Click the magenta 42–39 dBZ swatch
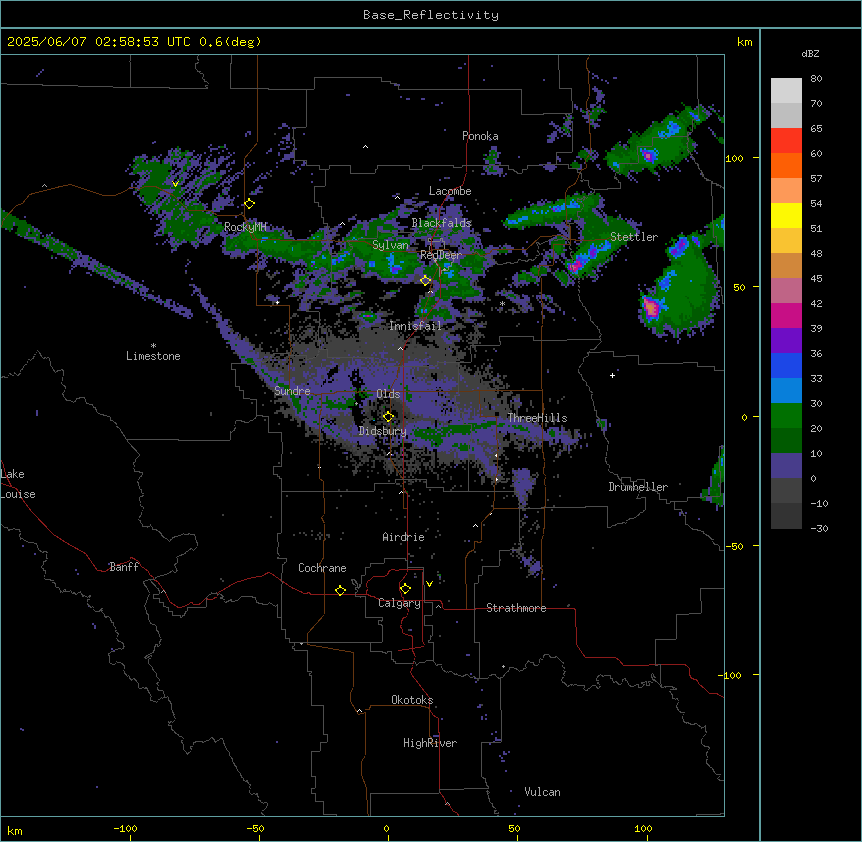The height and width of the screenshot is (842, 862). point(786,315)
